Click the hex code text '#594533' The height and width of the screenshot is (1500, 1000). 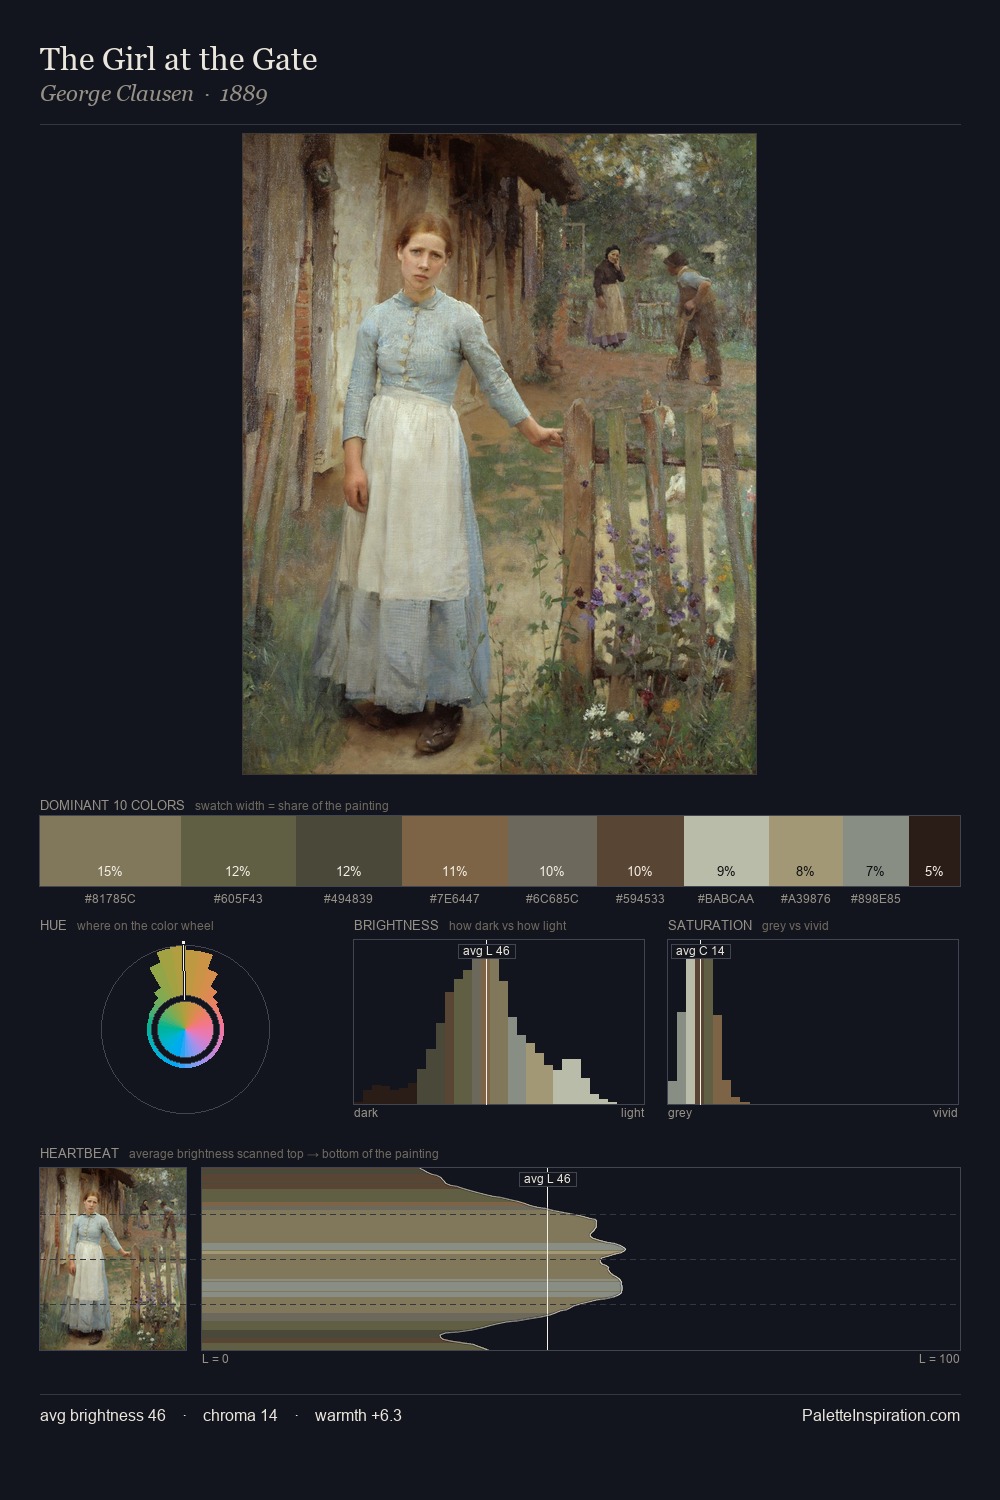[x=640, y=899]
